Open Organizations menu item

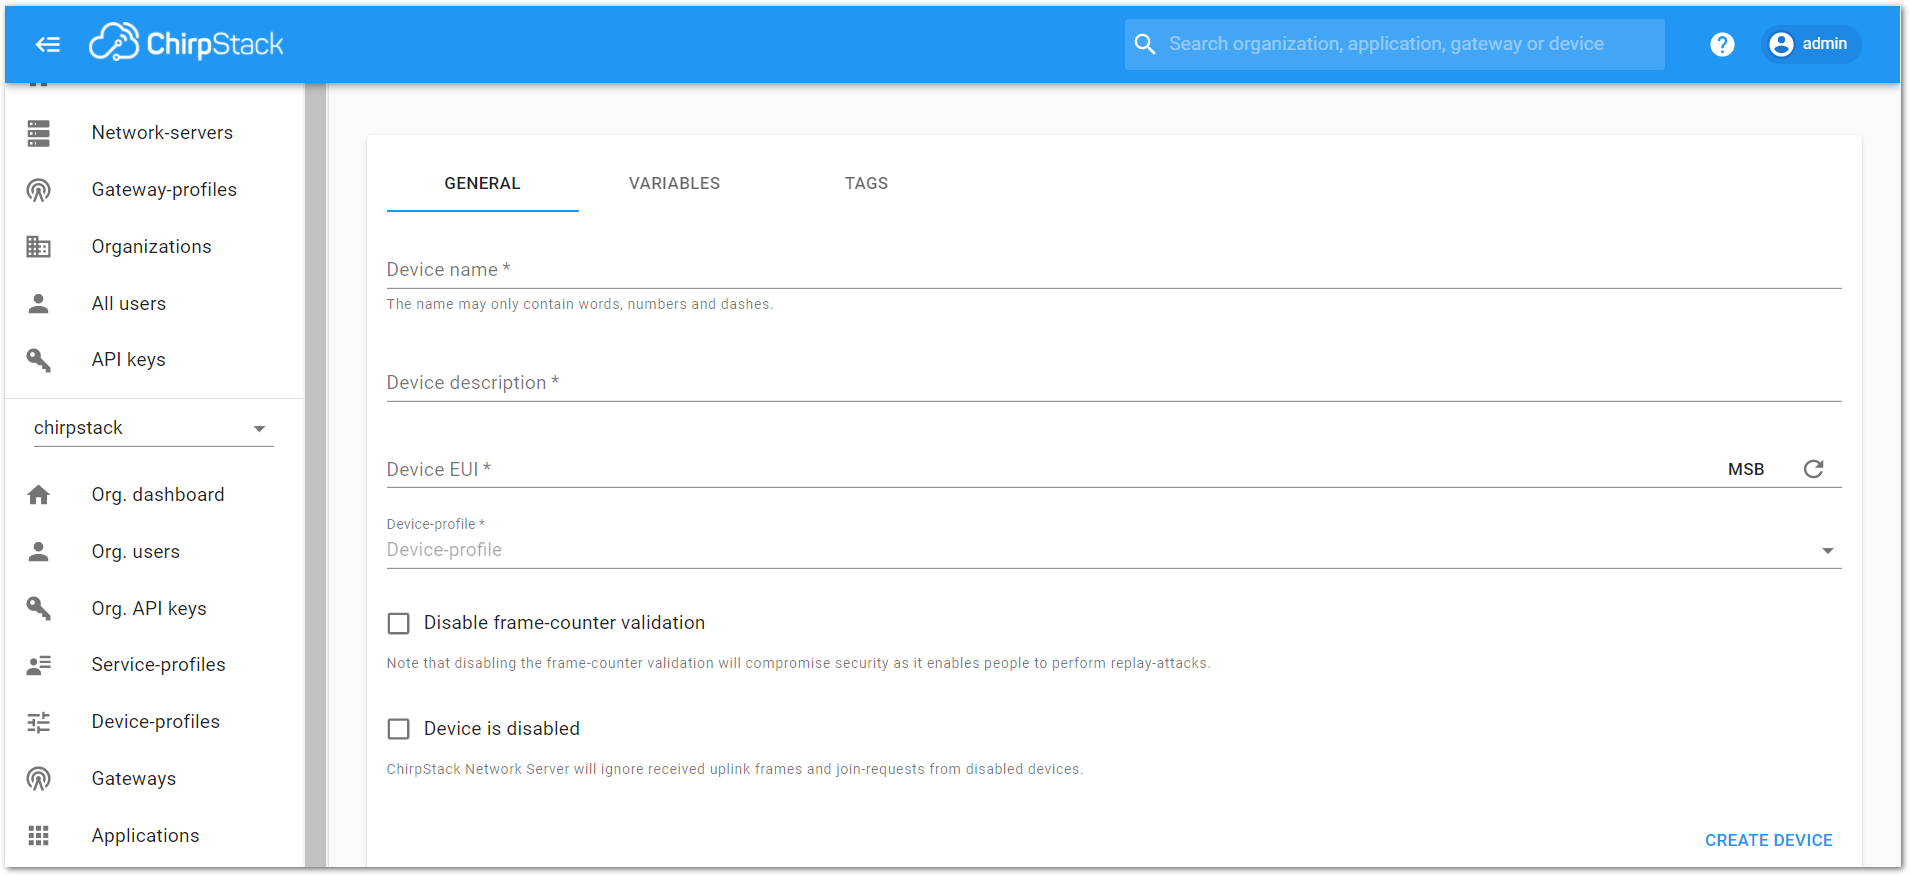155,247
